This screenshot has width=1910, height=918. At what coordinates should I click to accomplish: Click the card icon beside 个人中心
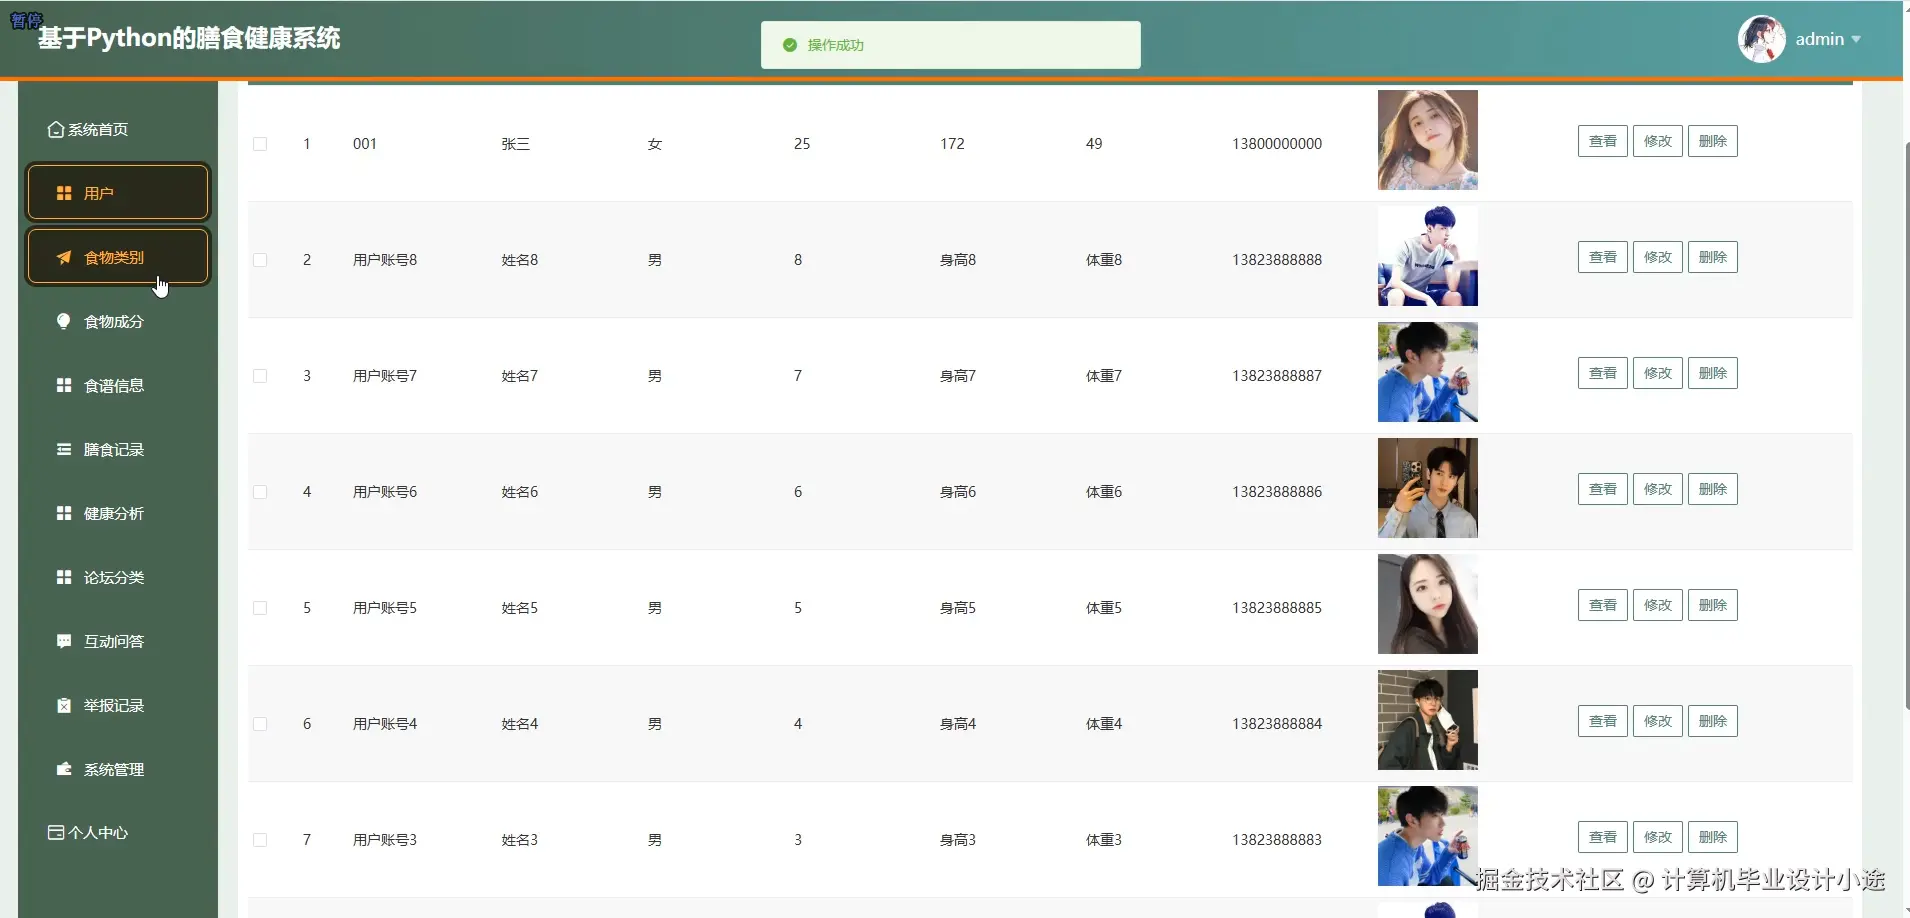click(x=56, y=832)
